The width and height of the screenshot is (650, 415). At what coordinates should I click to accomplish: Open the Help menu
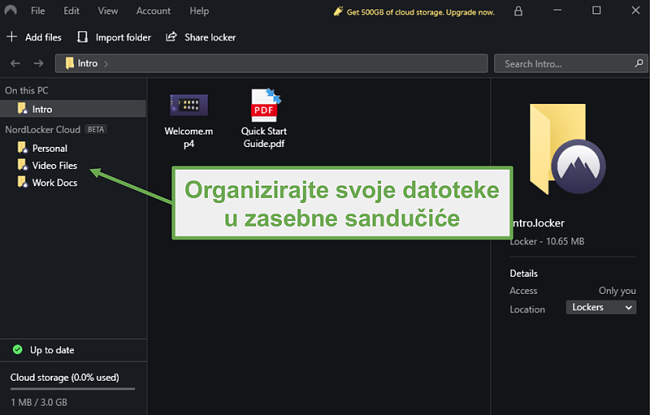point(199,11)
